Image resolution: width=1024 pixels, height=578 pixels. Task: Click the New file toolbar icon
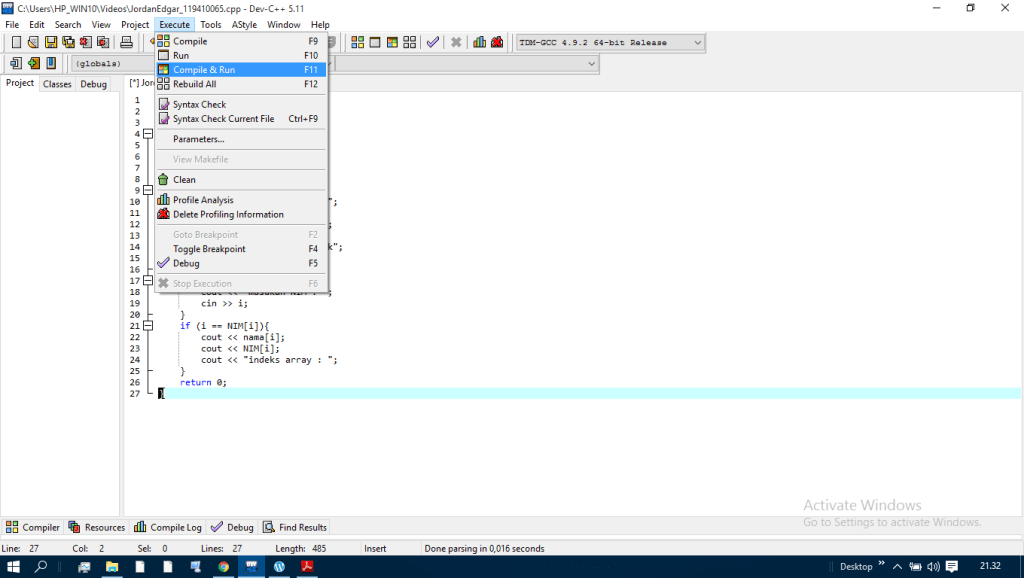click(16, 43)
